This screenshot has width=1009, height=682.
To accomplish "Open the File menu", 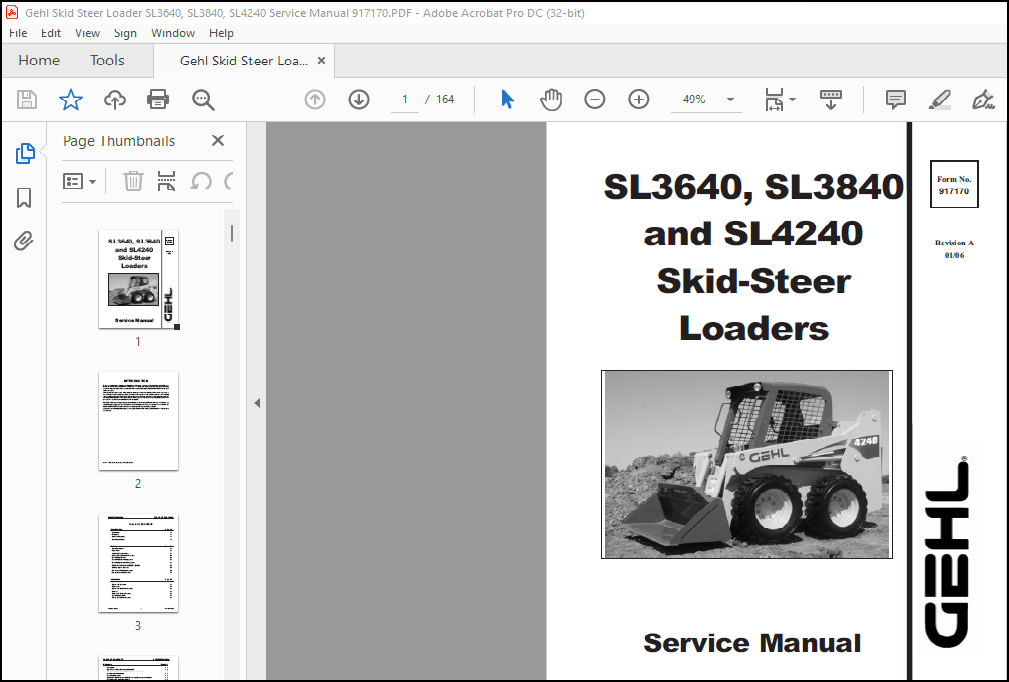I will [x=18, y=33].
